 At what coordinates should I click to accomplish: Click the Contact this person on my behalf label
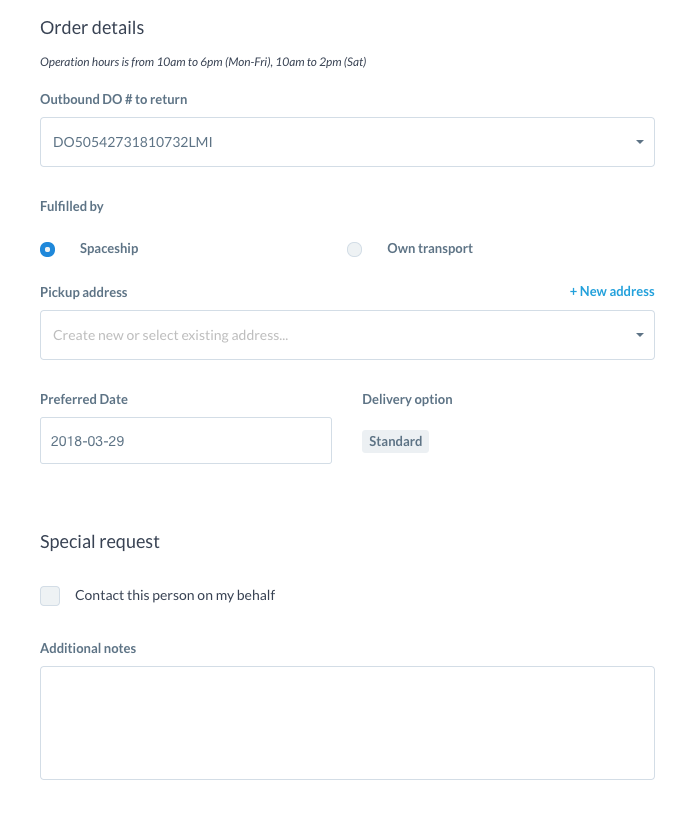click(x=175, y=595)
